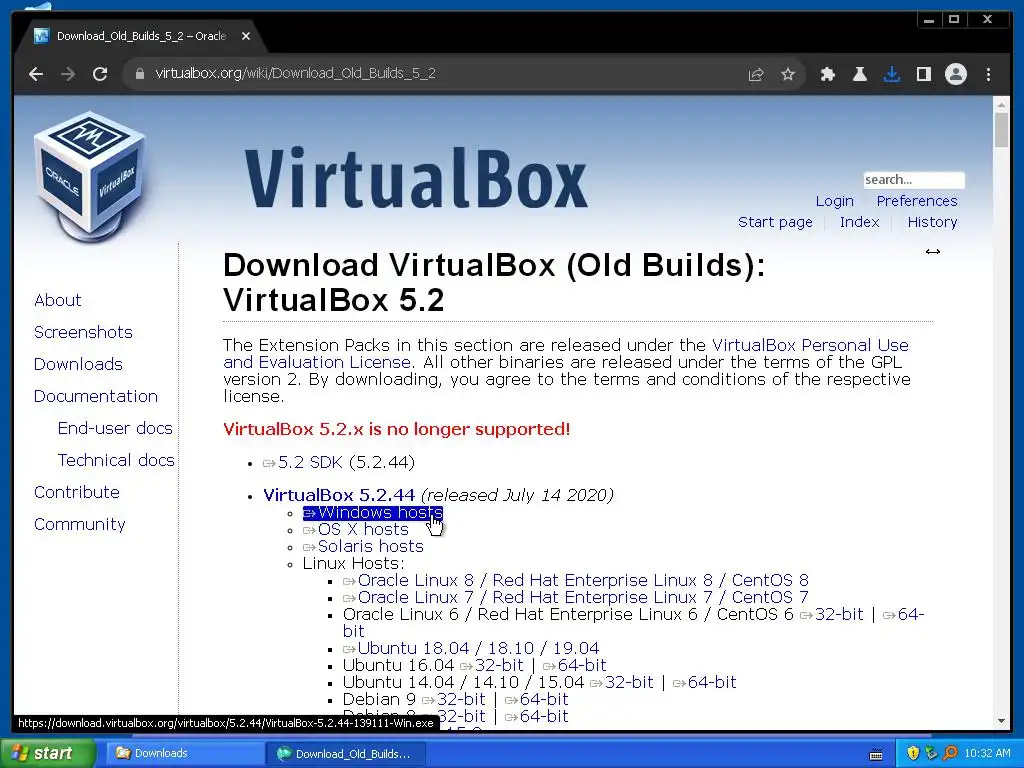Viewport: 1024px width, 768px height.
Task: Download Ubuntu 14.04 64-bit package
Action: pyautogui.click(x=704, y=682)
